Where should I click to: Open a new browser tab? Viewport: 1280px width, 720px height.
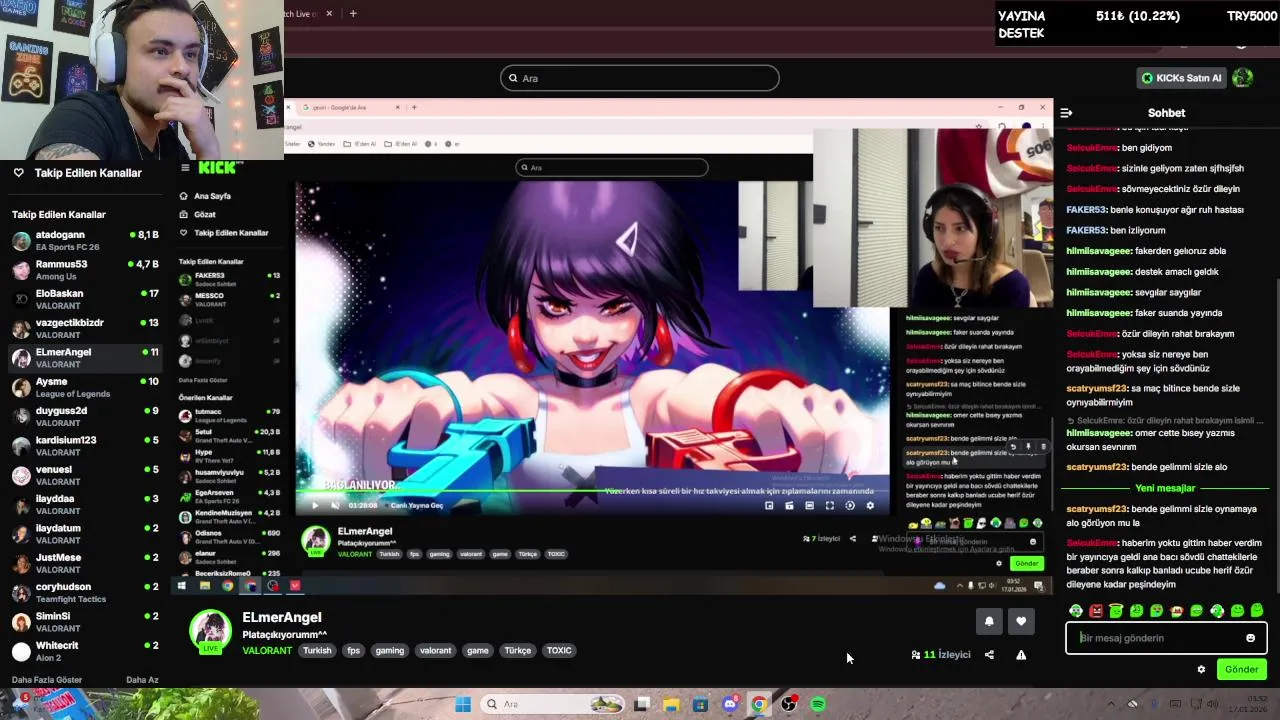(x=353, y=14)
